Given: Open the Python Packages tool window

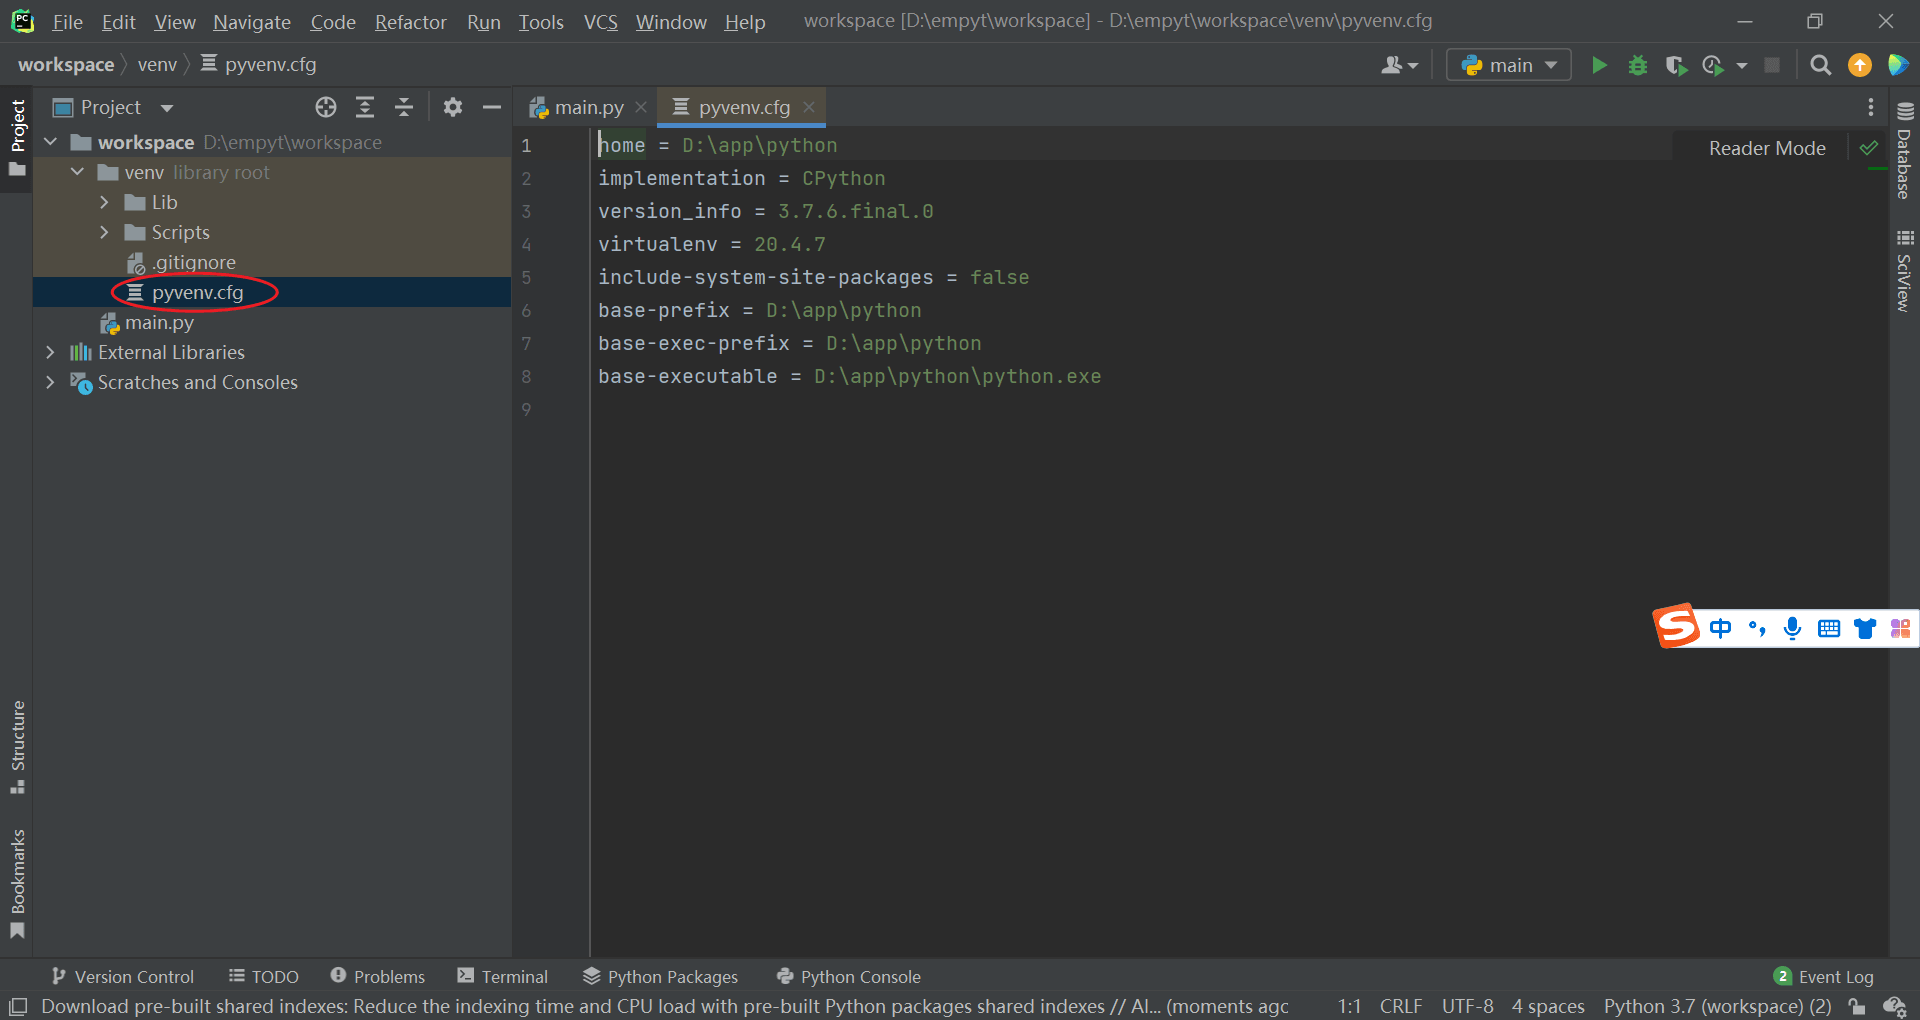Looking at the screenshot, I should (660, 977).
